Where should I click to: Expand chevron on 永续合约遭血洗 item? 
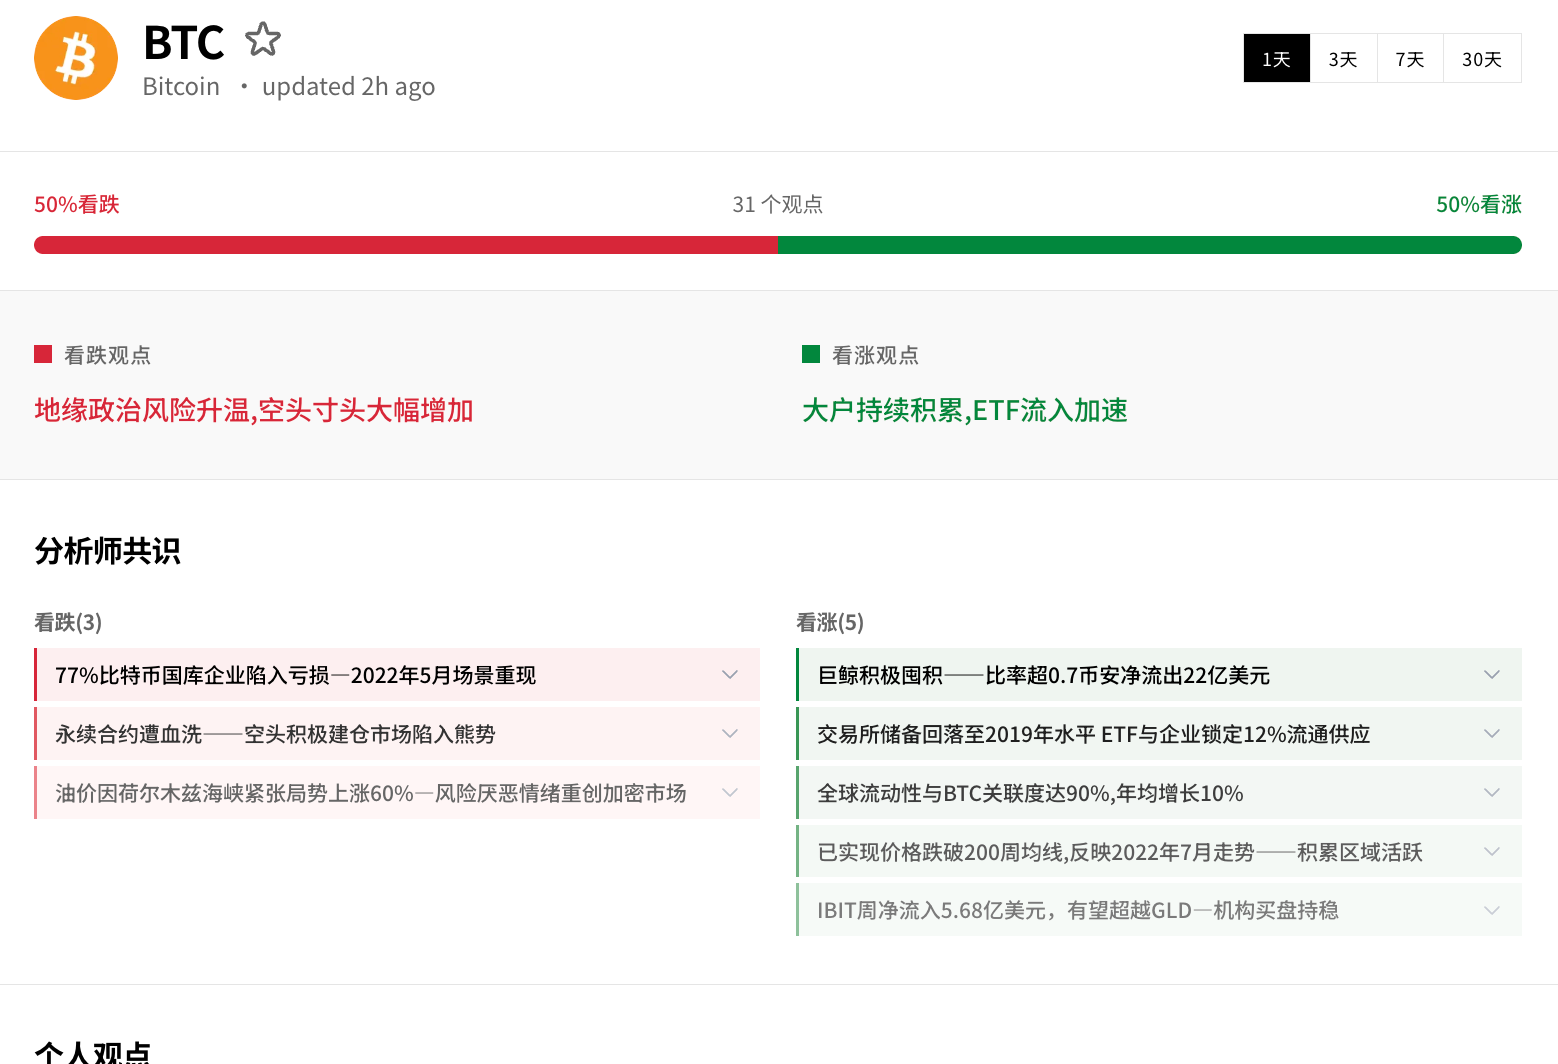point(730,734)
